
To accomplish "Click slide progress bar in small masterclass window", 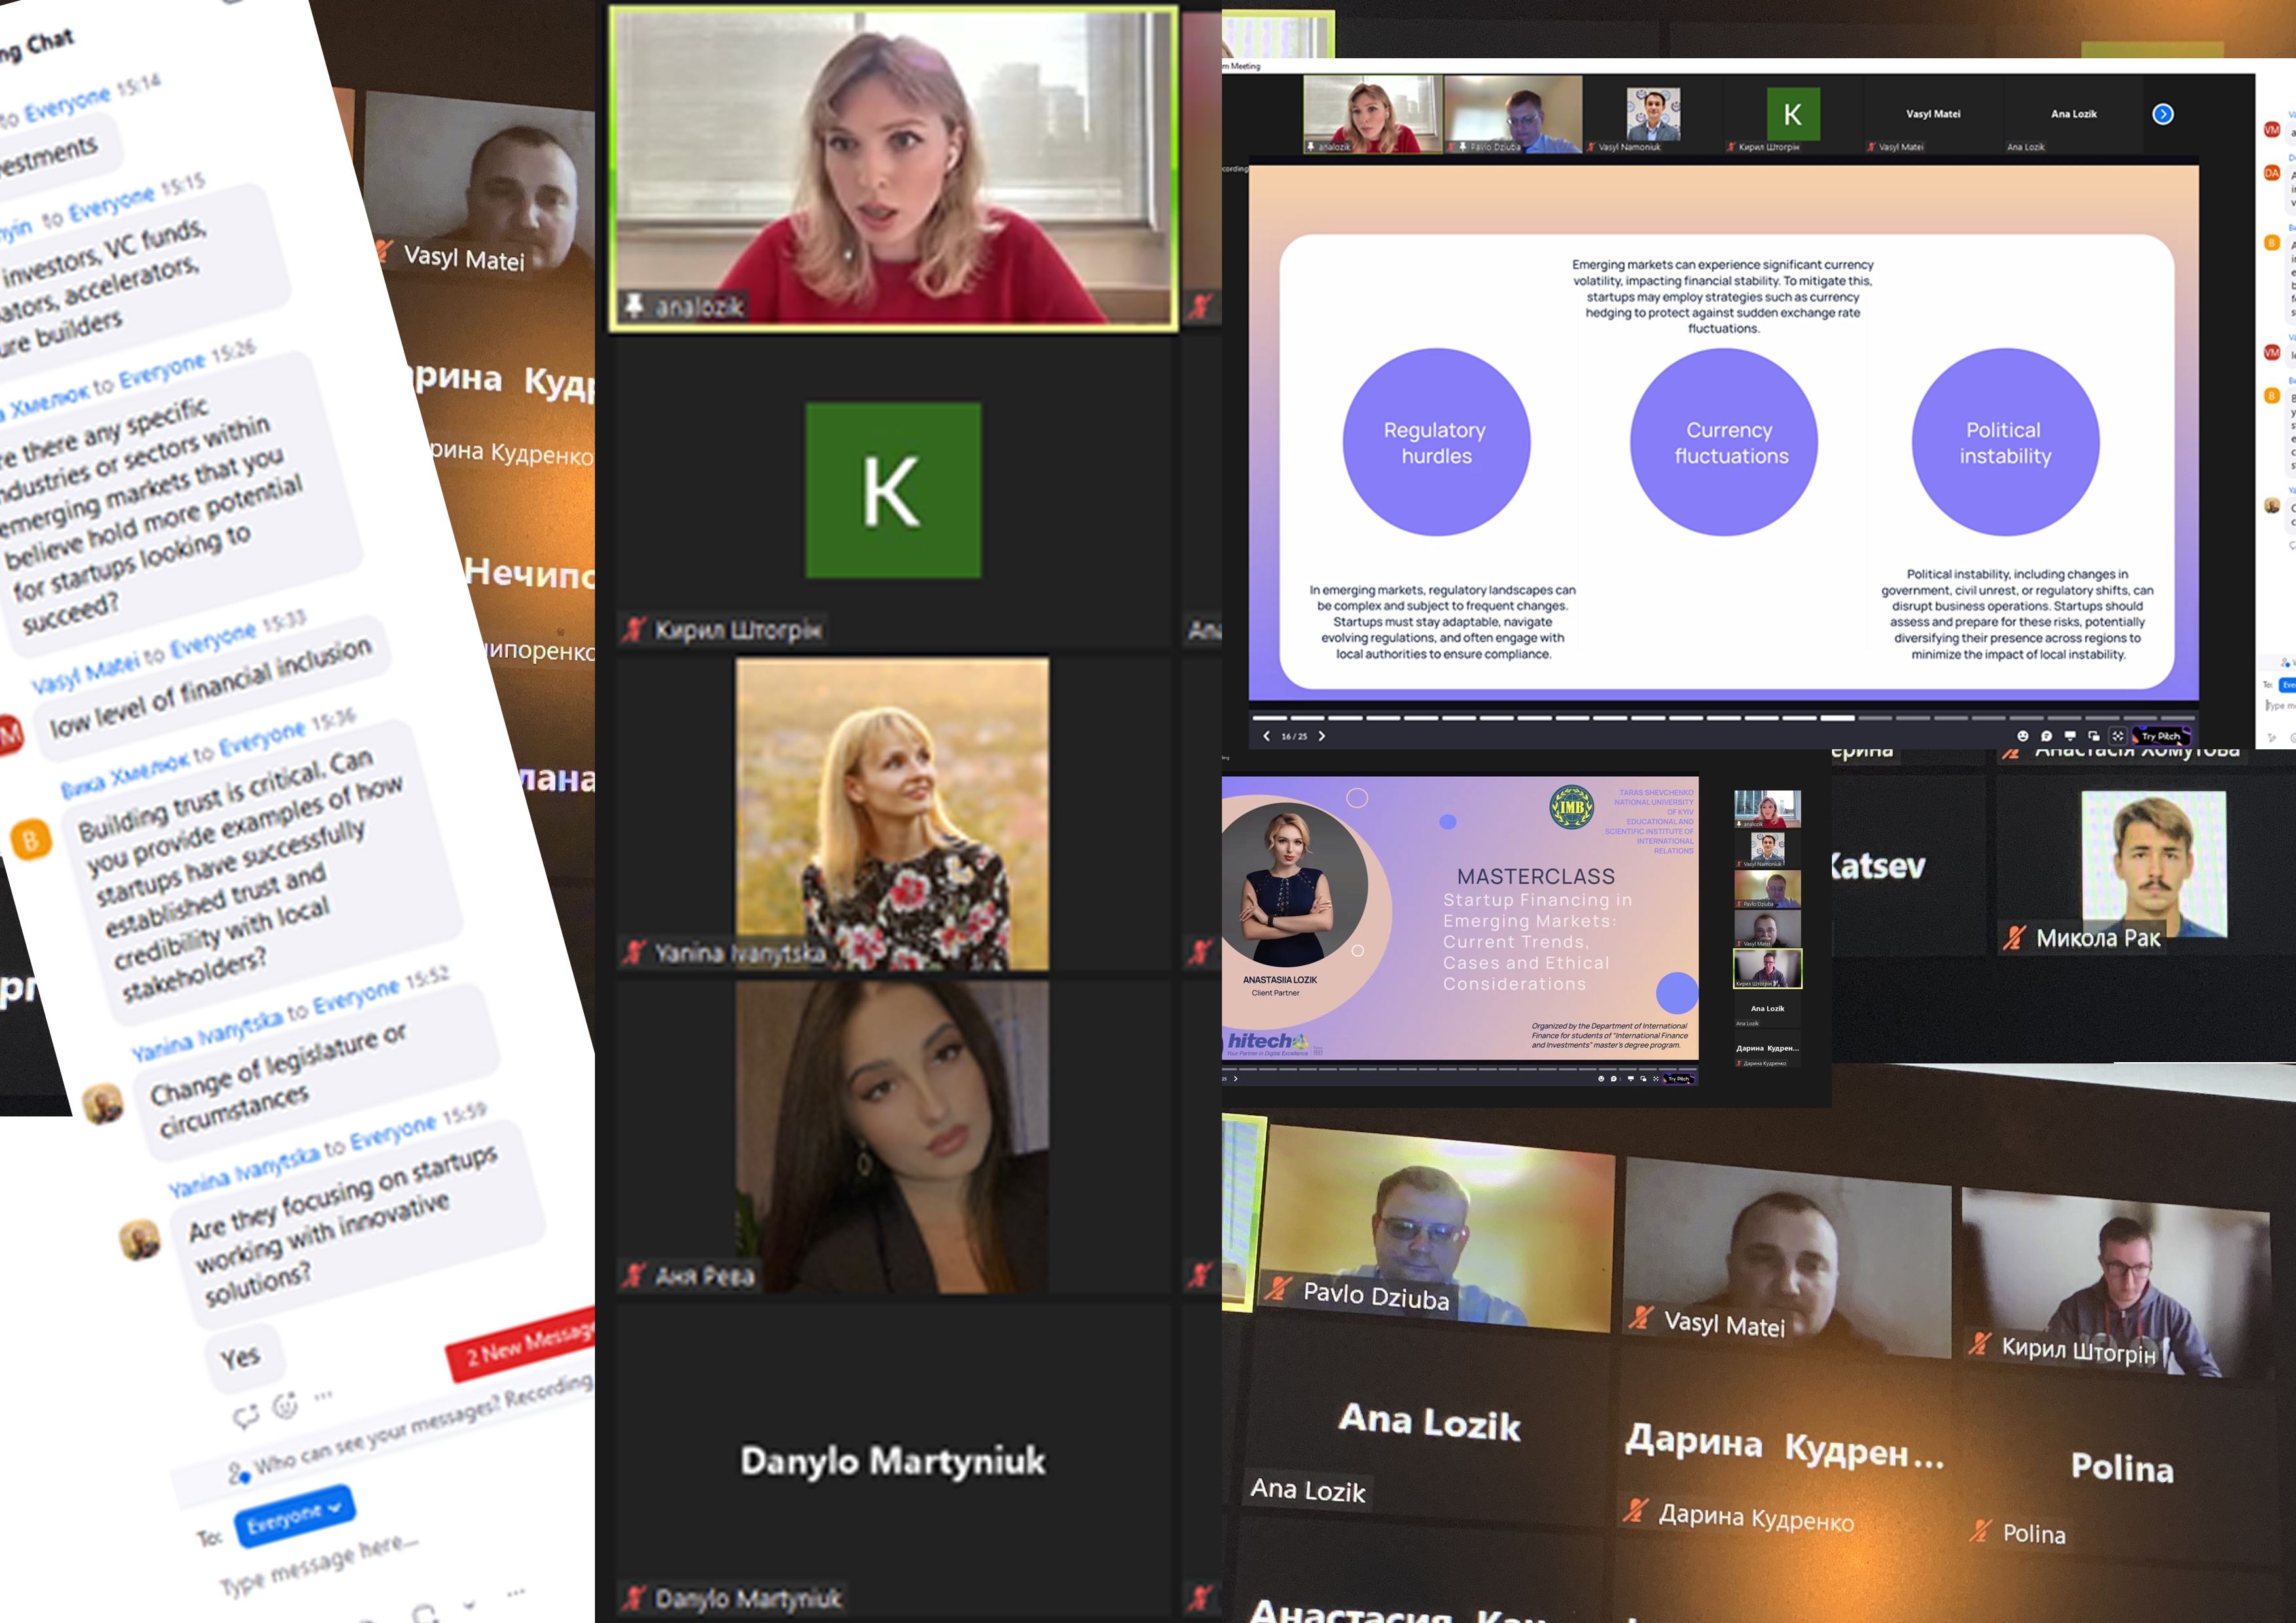I will pos(1460,1069).
